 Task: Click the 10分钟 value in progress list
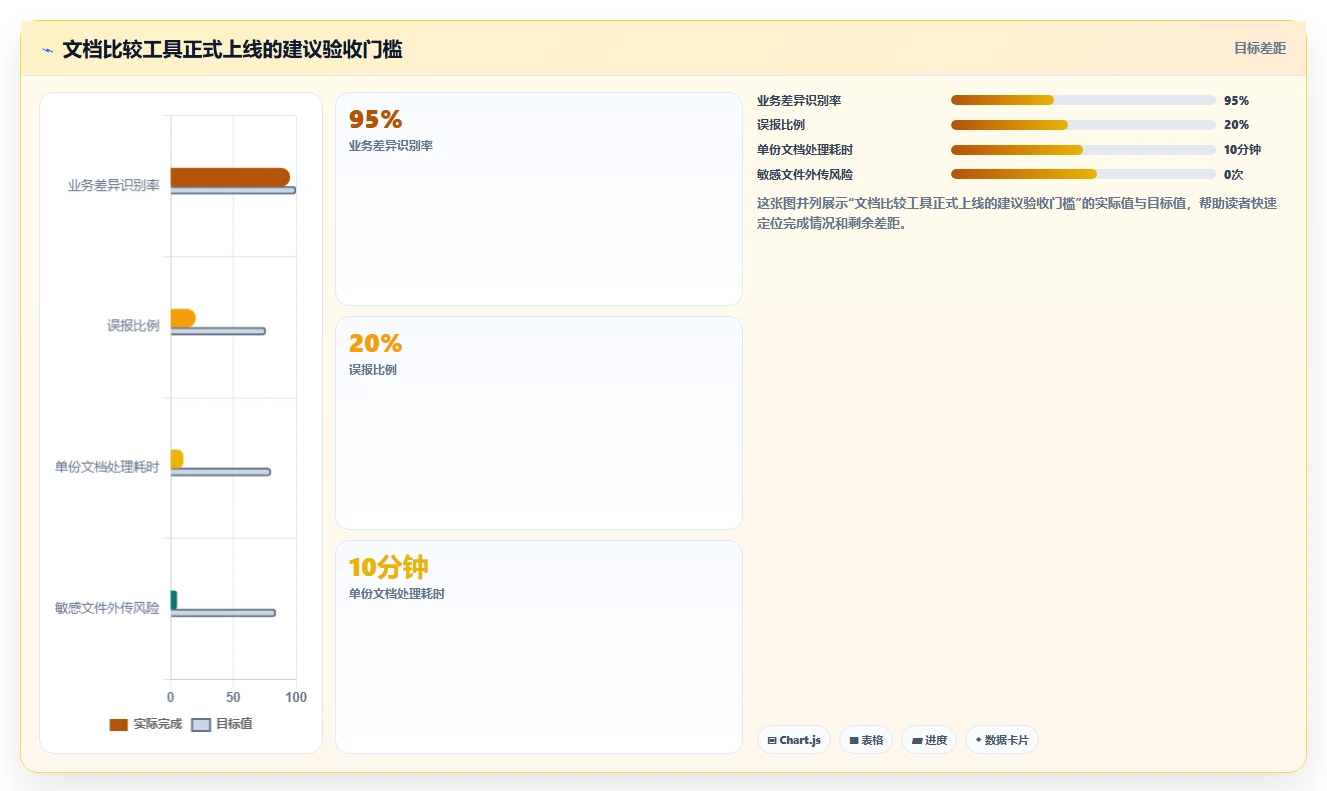pos(1242,150)
